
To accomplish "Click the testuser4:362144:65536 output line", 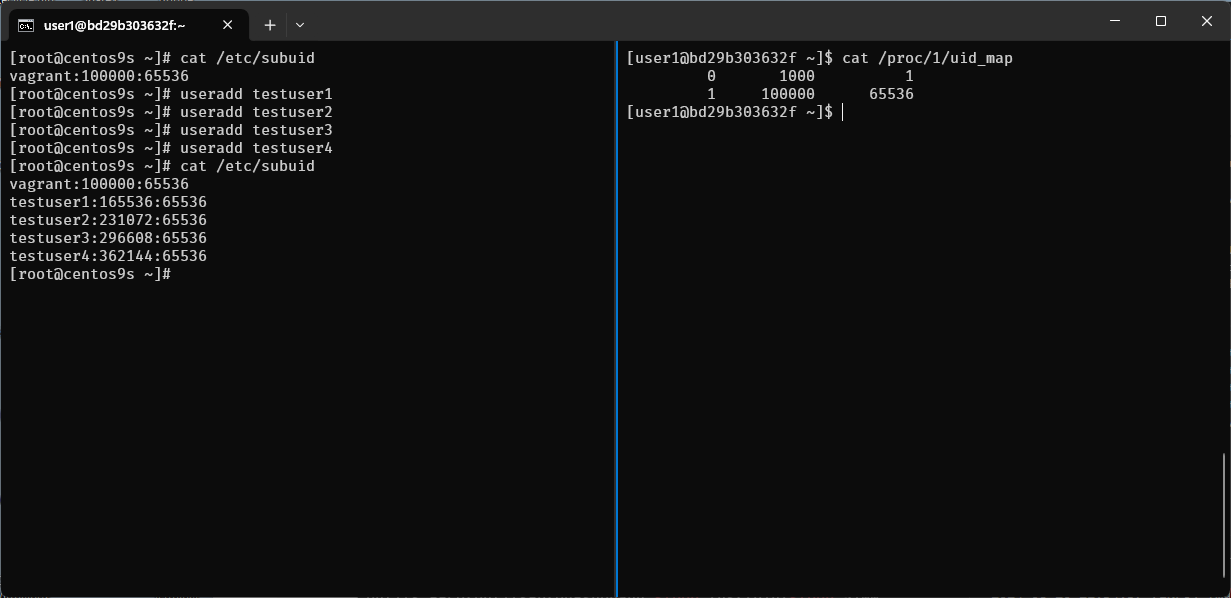I will click(x=108, y=256).
